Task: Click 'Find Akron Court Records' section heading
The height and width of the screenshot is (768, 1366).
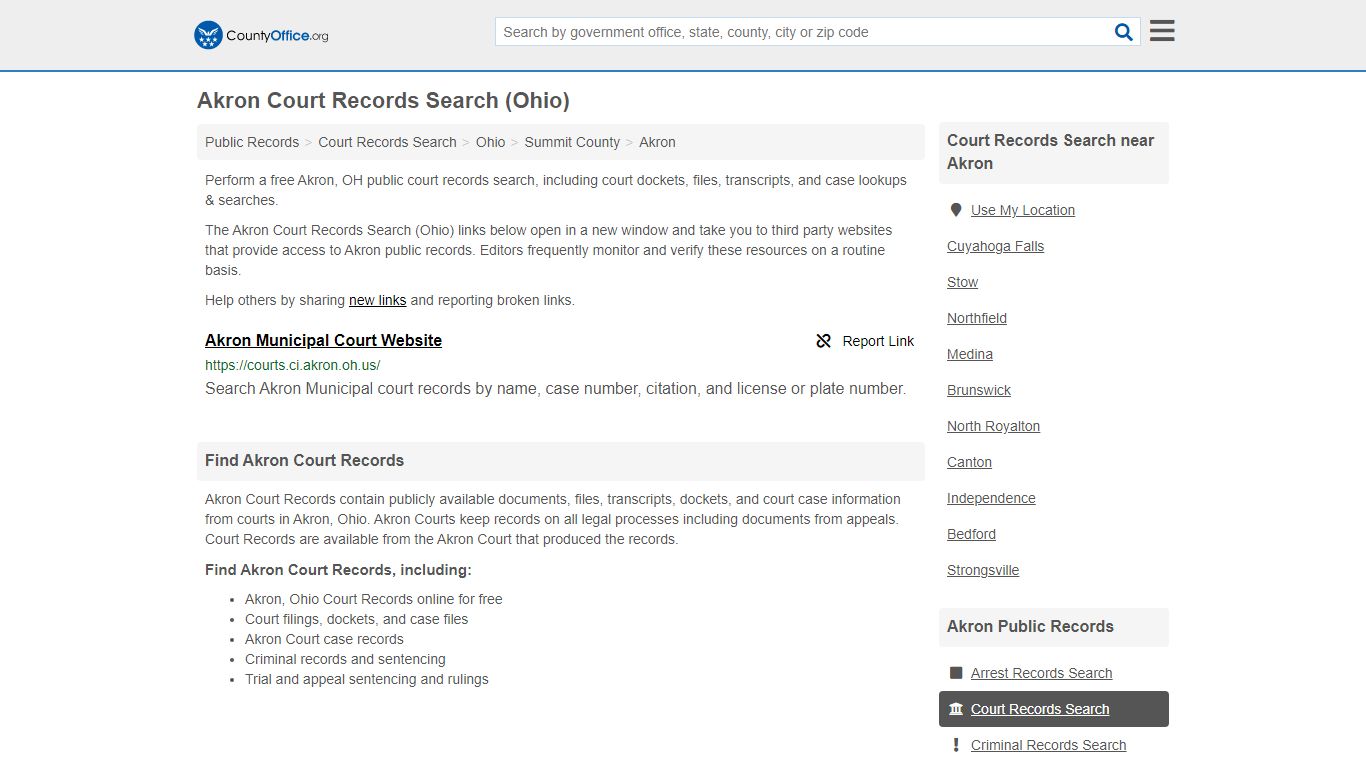Action: click(x=304, y=461)
